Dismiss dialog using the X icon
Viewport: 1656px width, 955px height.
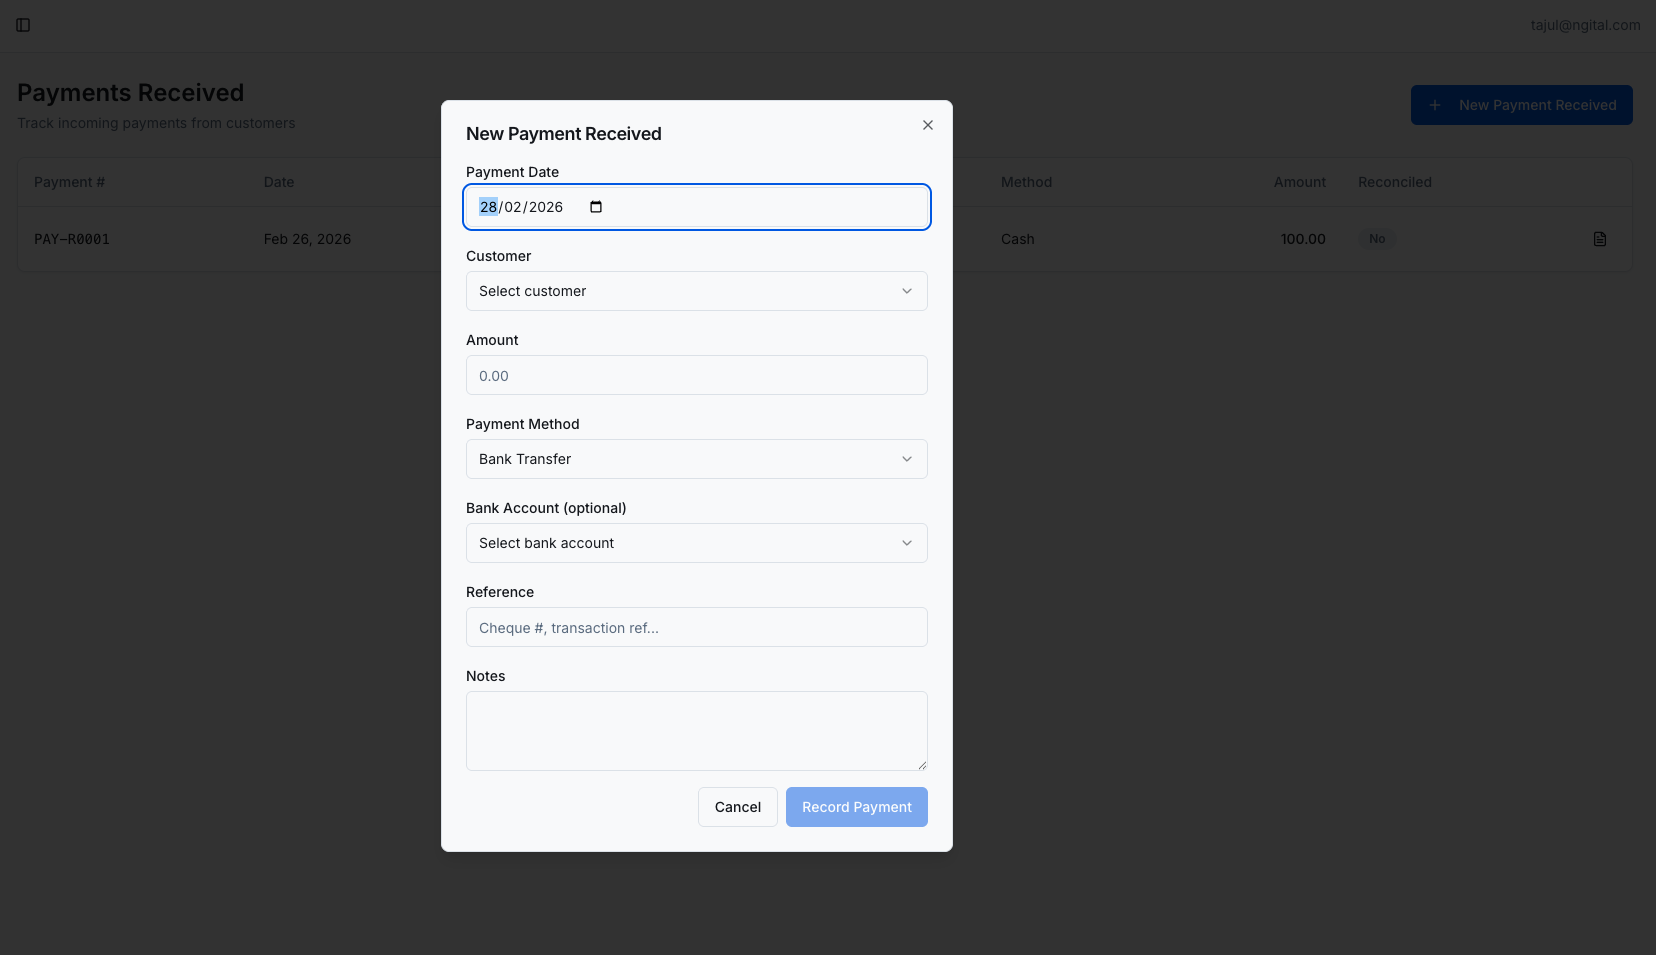[x=927, y=124]
